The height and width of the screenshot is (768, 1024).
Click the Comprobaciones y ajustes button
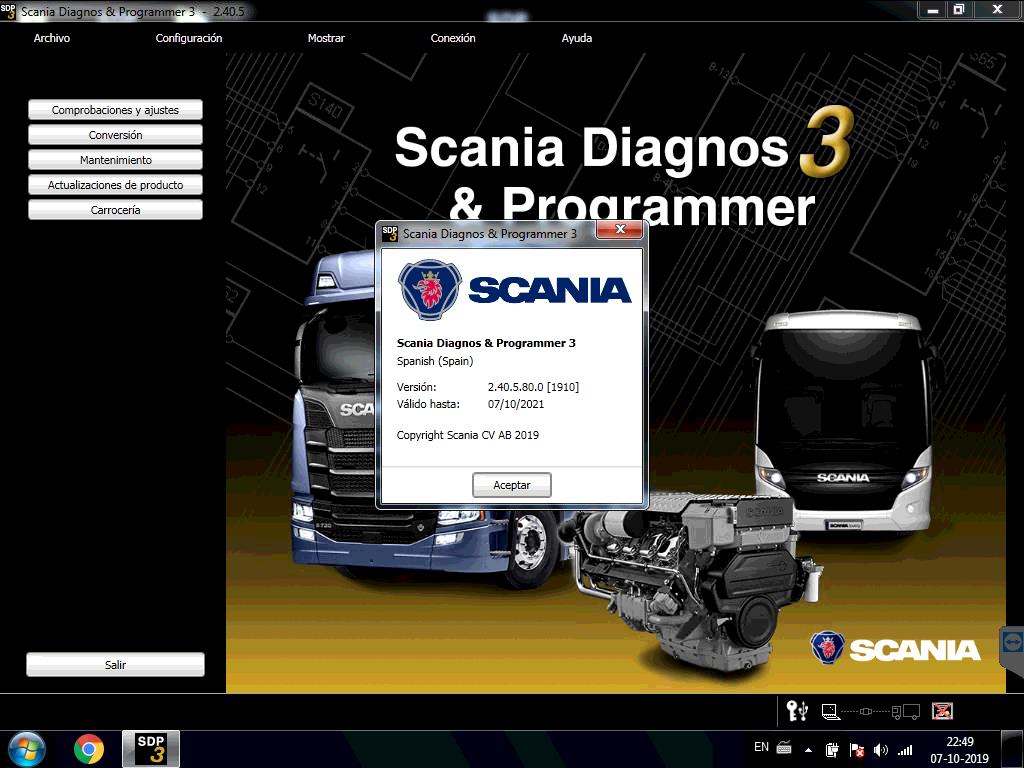tap(116, 110)
